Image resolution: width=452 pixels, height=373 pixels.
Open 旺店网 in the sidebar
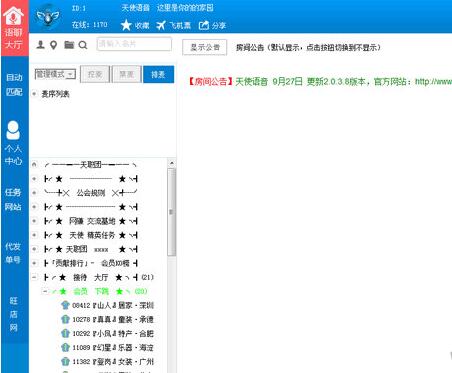pos(13,314)
